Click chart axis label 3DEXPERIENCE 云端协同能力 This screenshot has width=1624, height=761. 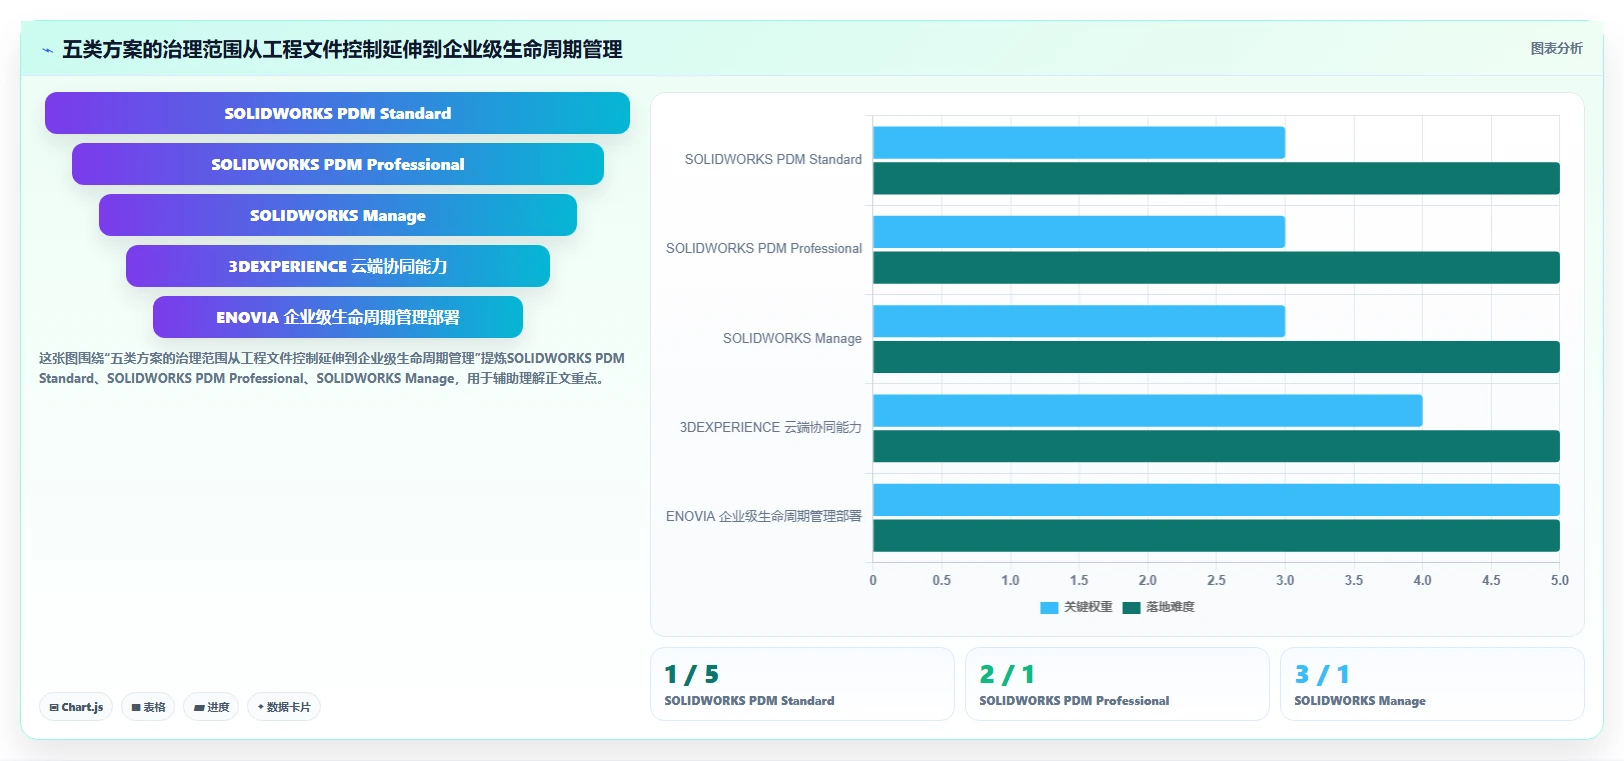770,427
